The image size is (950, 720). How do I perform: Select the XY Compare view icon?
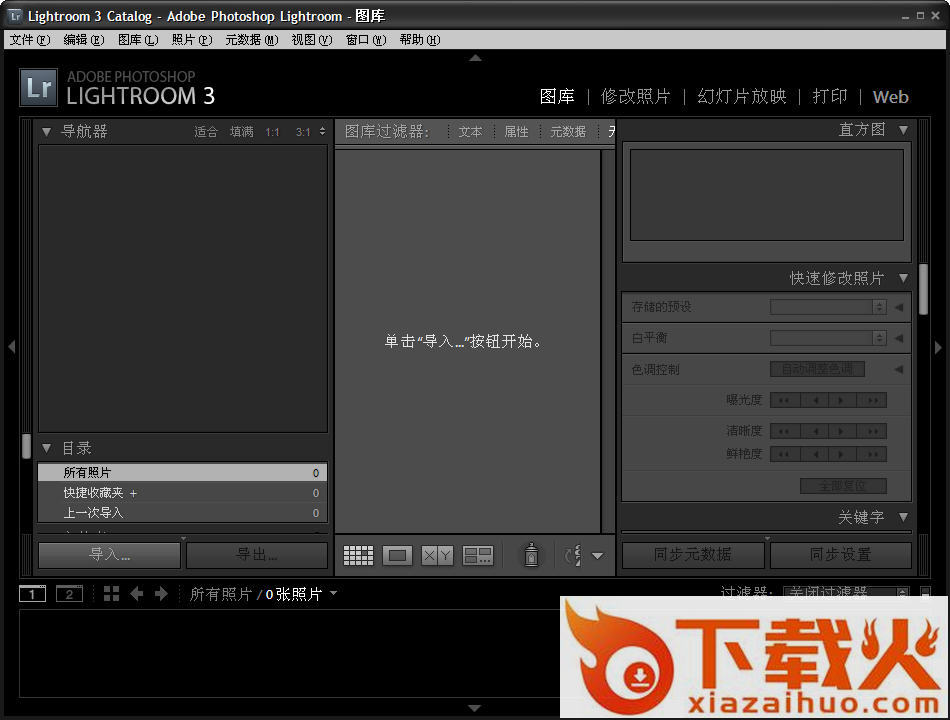(x=437, y=555)
